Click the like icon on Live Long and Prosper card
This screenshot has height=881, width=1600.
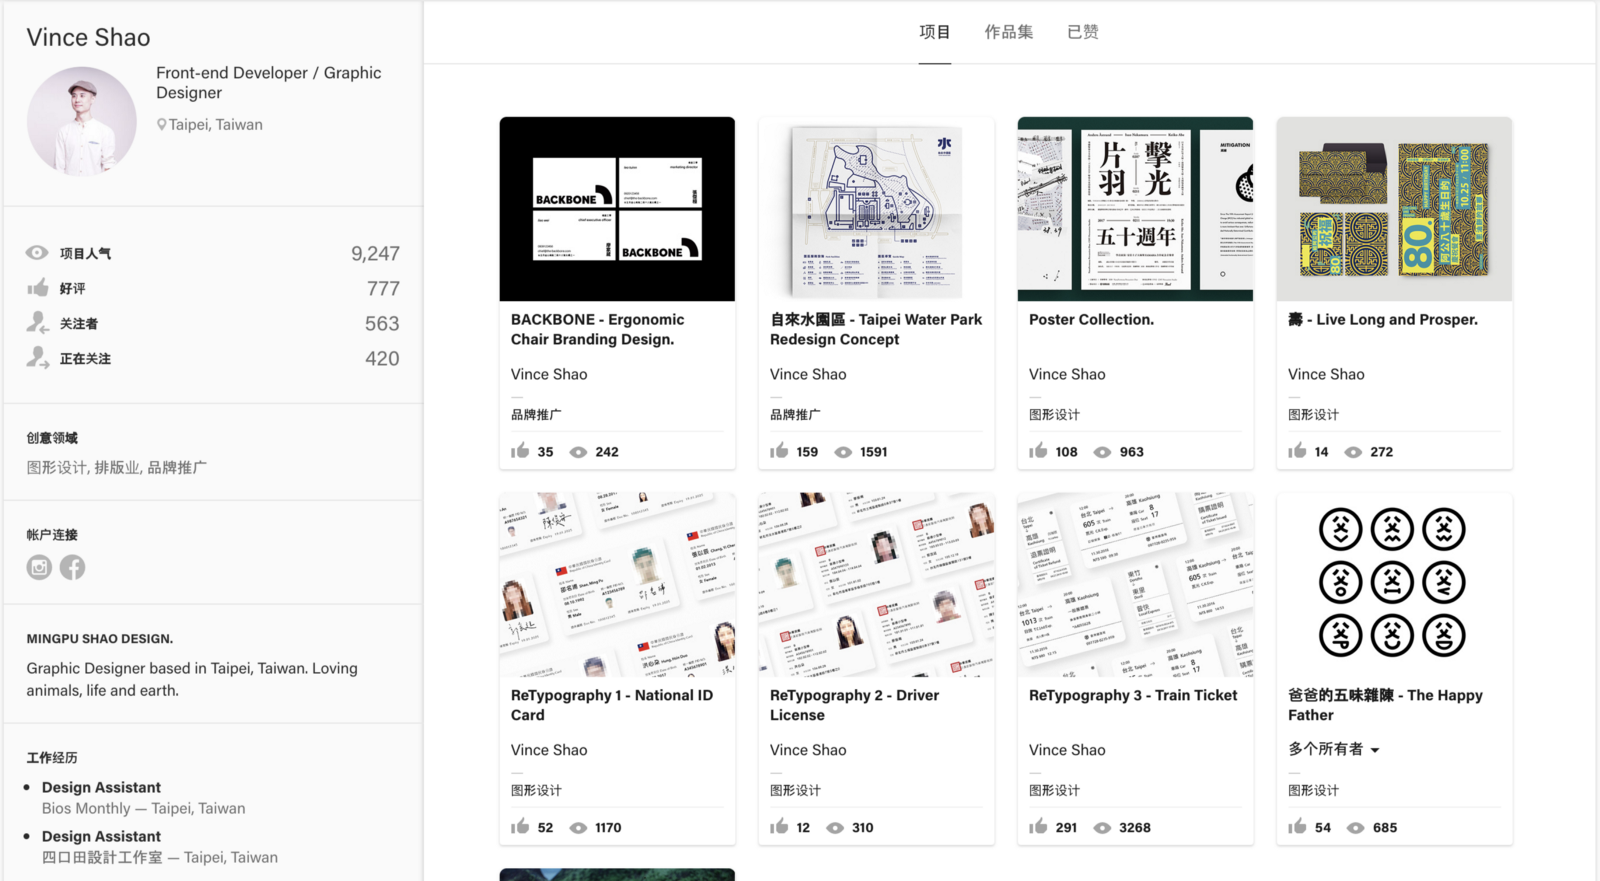coord(1297,451)
